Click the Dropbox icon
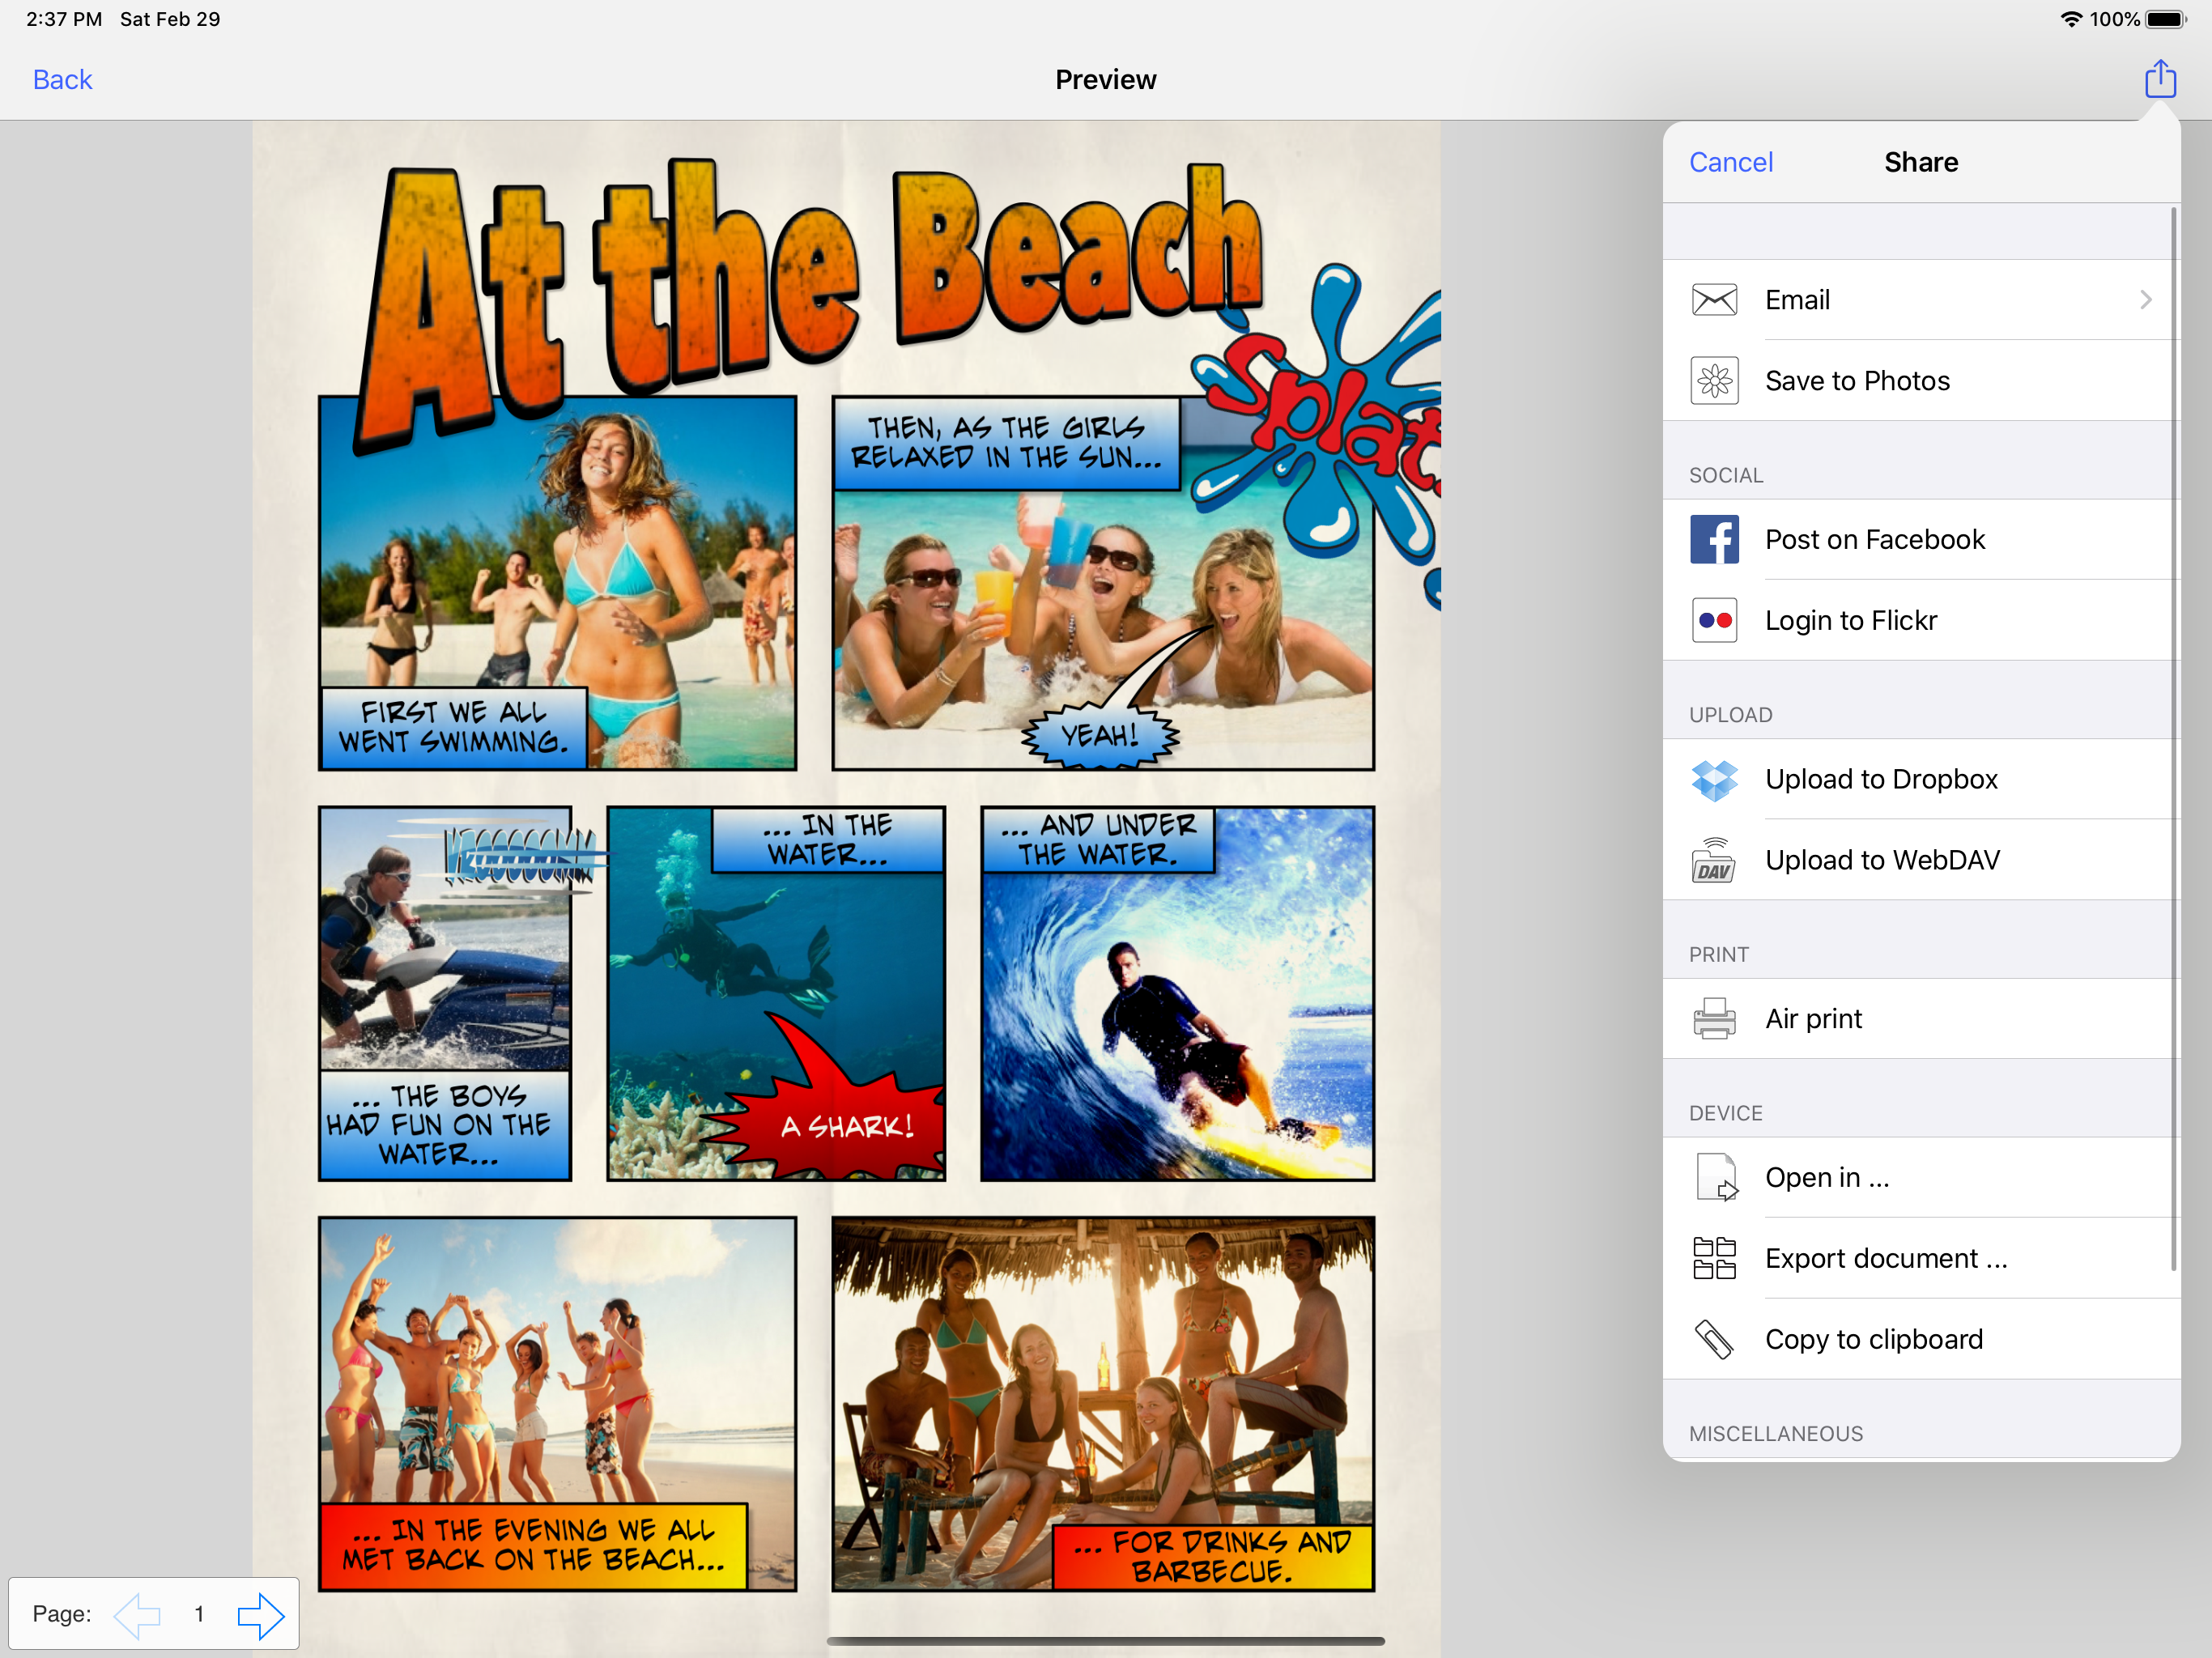2212x1658 pixels. pyautogui.click(x=1714, y=780)
